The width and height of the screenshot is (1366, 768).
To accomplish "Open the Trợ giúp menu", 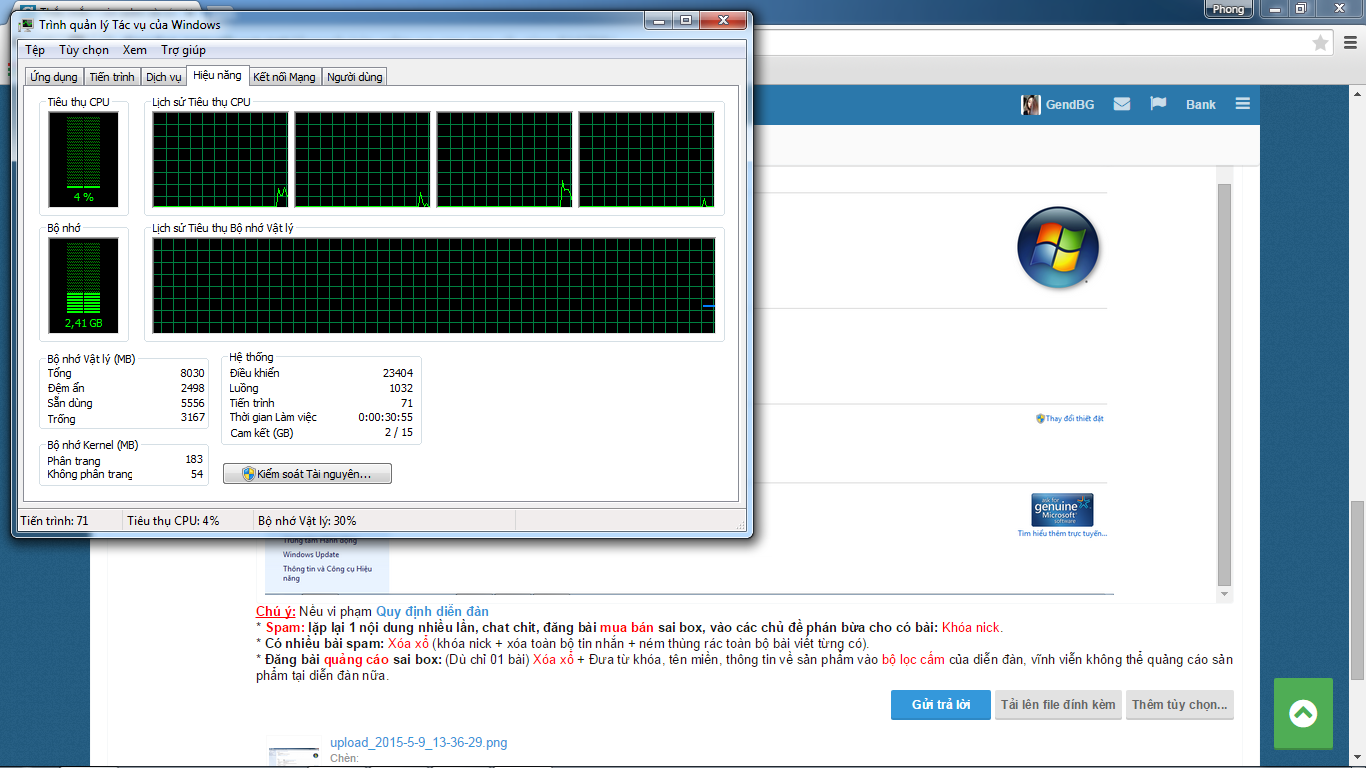I will pos(183,50).
